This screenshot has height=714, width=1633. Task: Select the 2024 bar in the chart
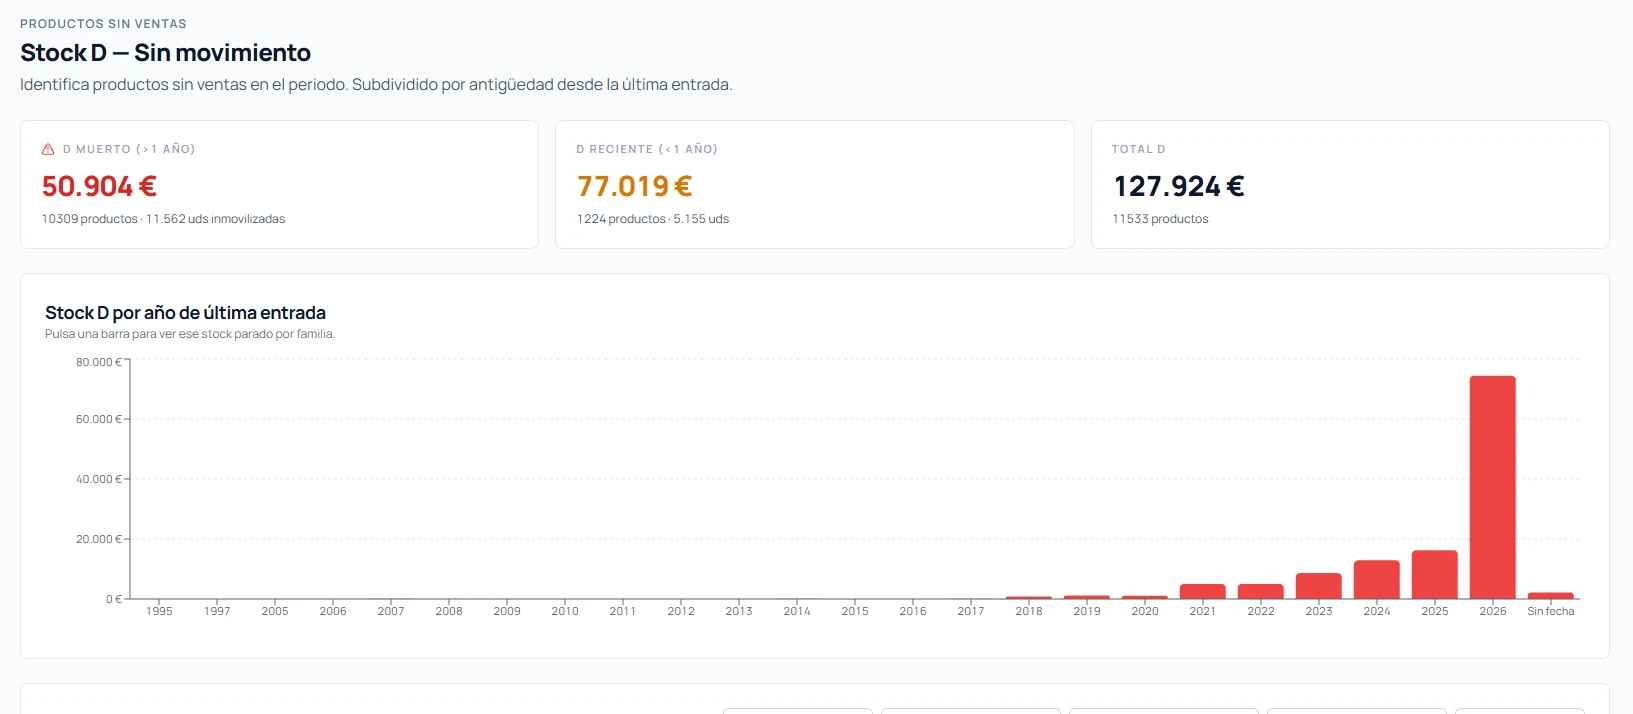1376,579
